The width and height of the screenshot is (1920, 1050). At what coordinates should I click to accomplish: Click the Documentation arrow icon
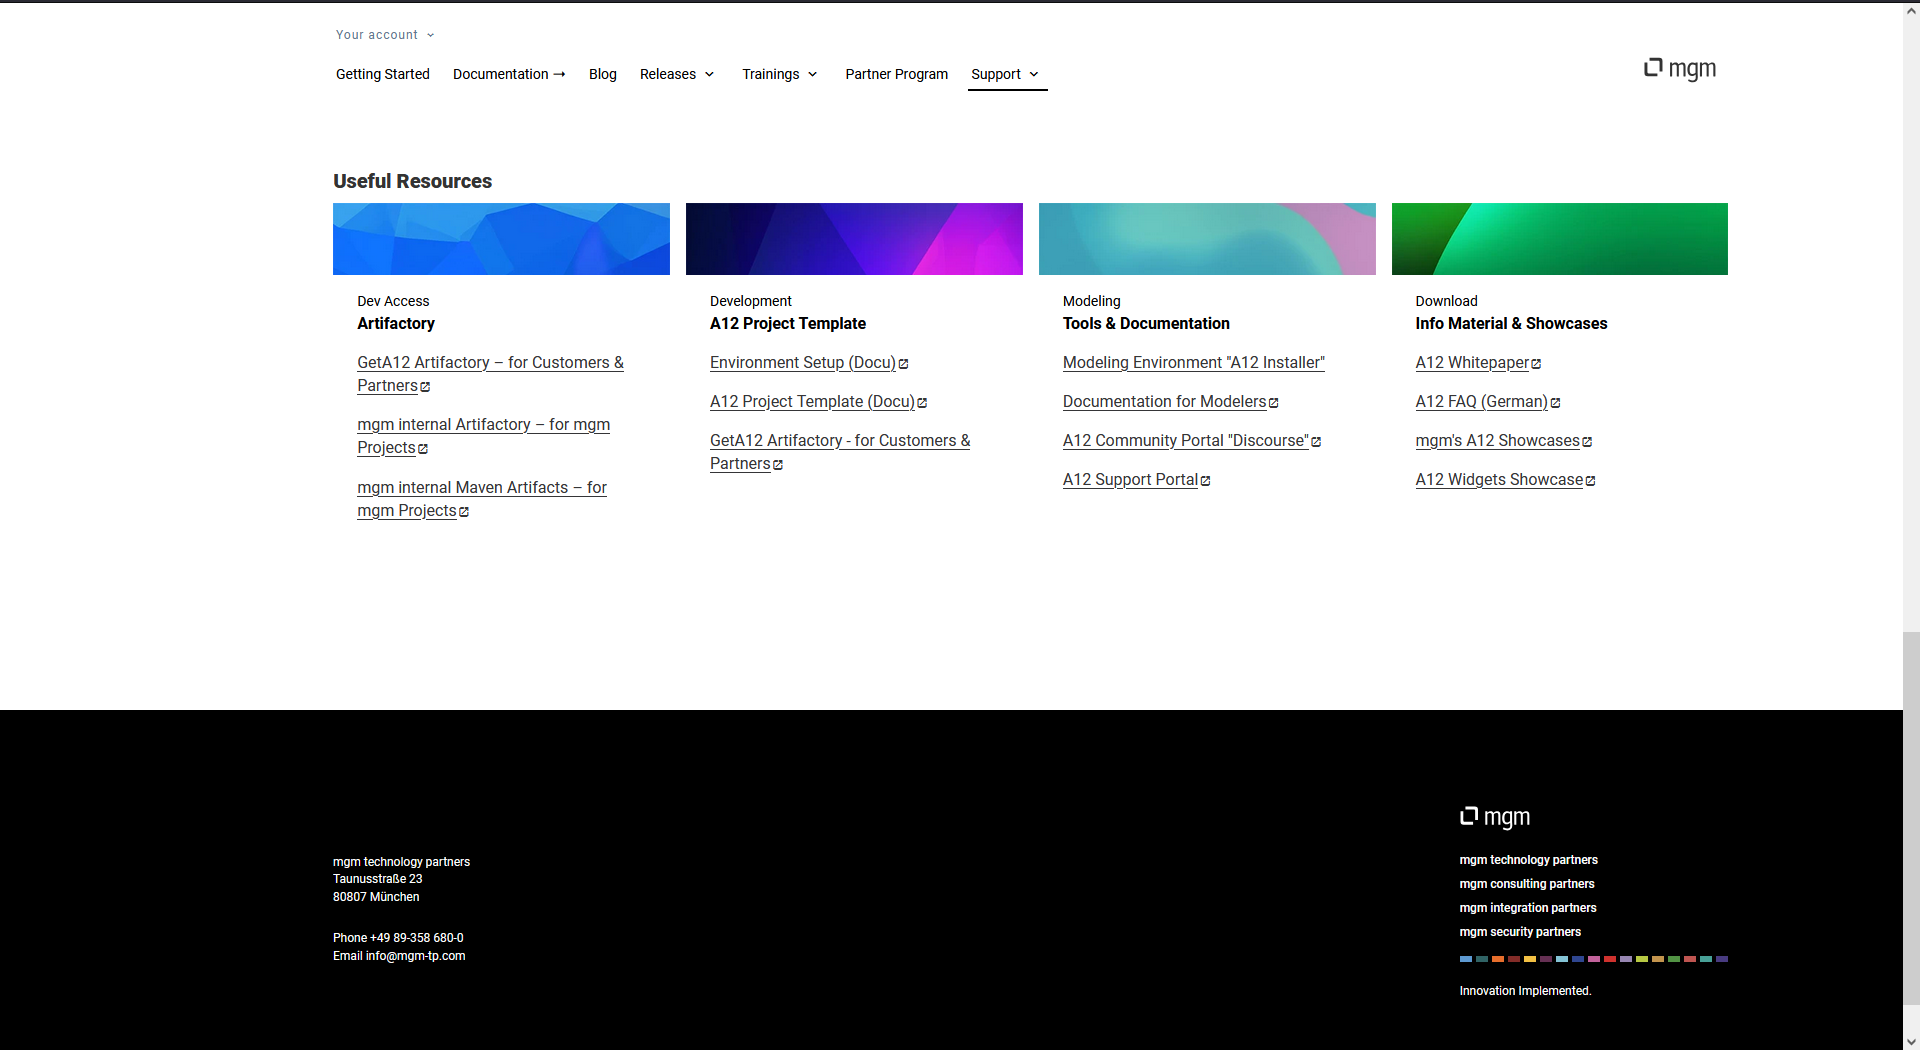(x=560, y=74)
